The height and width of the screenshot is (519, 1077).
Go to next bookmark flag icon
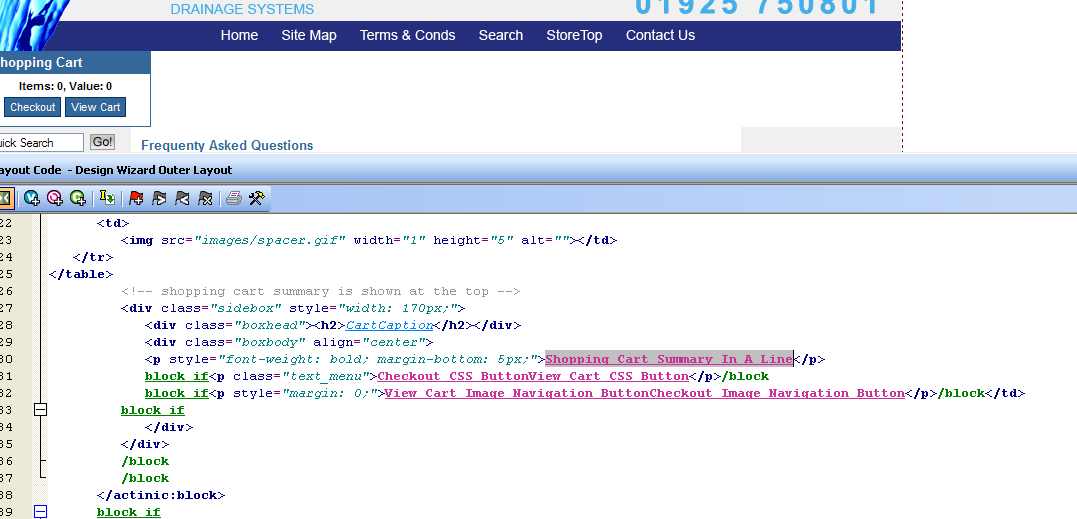tap(159, 198)
